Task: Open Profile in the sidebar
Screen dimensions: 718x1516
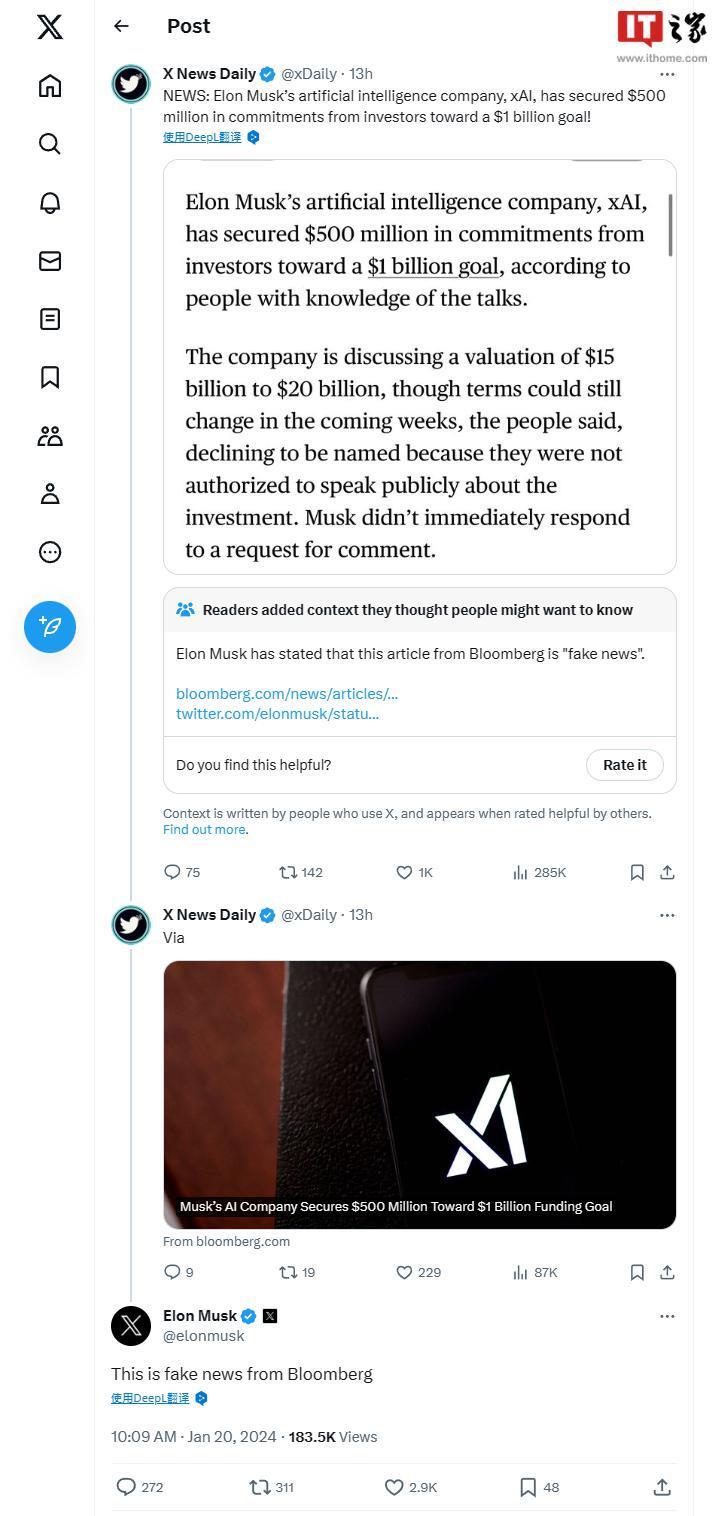Action: [50, 494]
